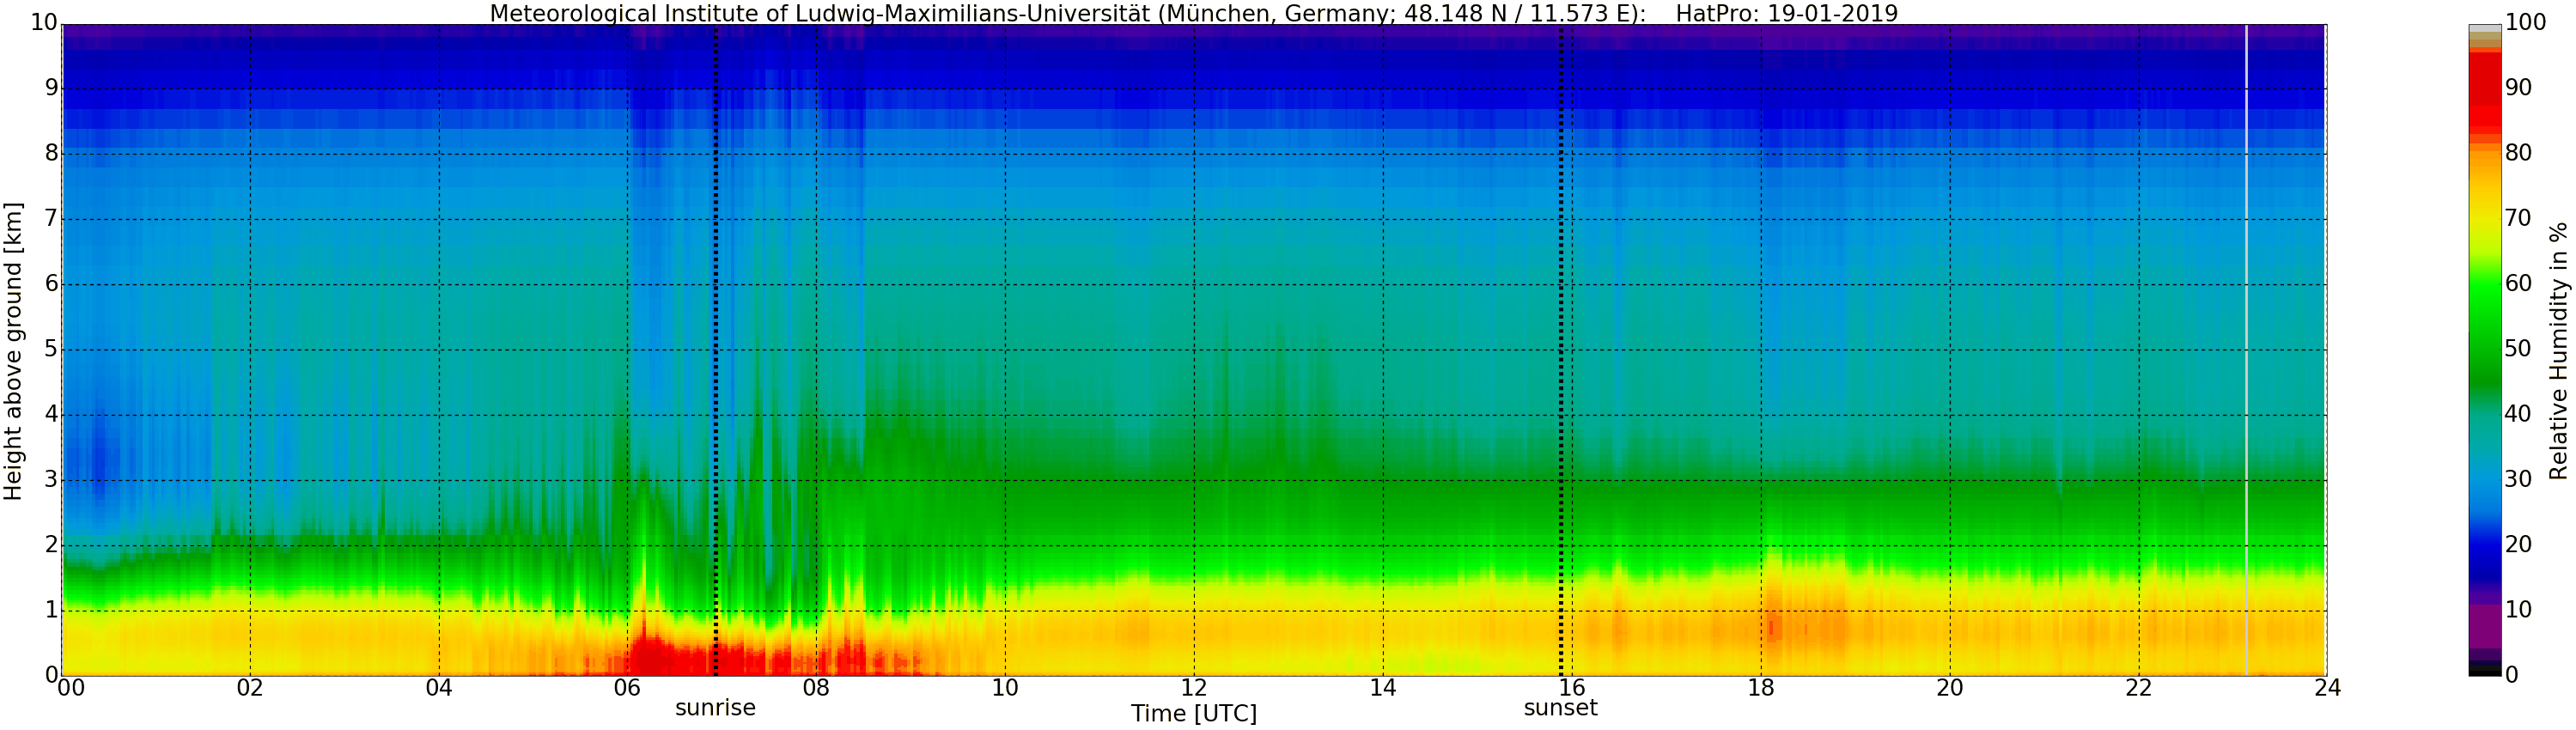Select the sunrise dotted vertical marker line
The height and width of the screenshot is (730, 2576).
click(715, 350)
